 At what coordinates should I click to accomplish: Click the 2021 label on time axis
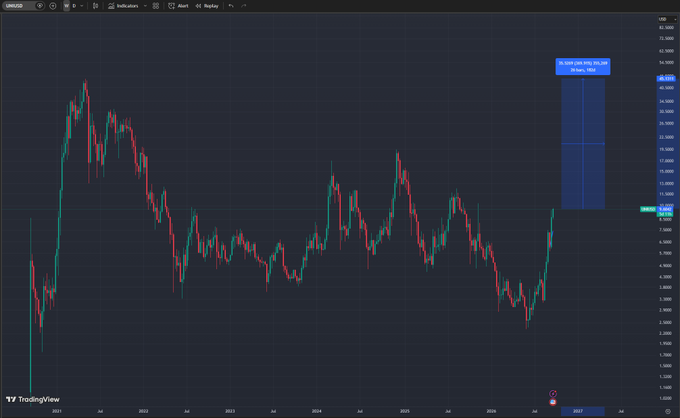(57, 411)
